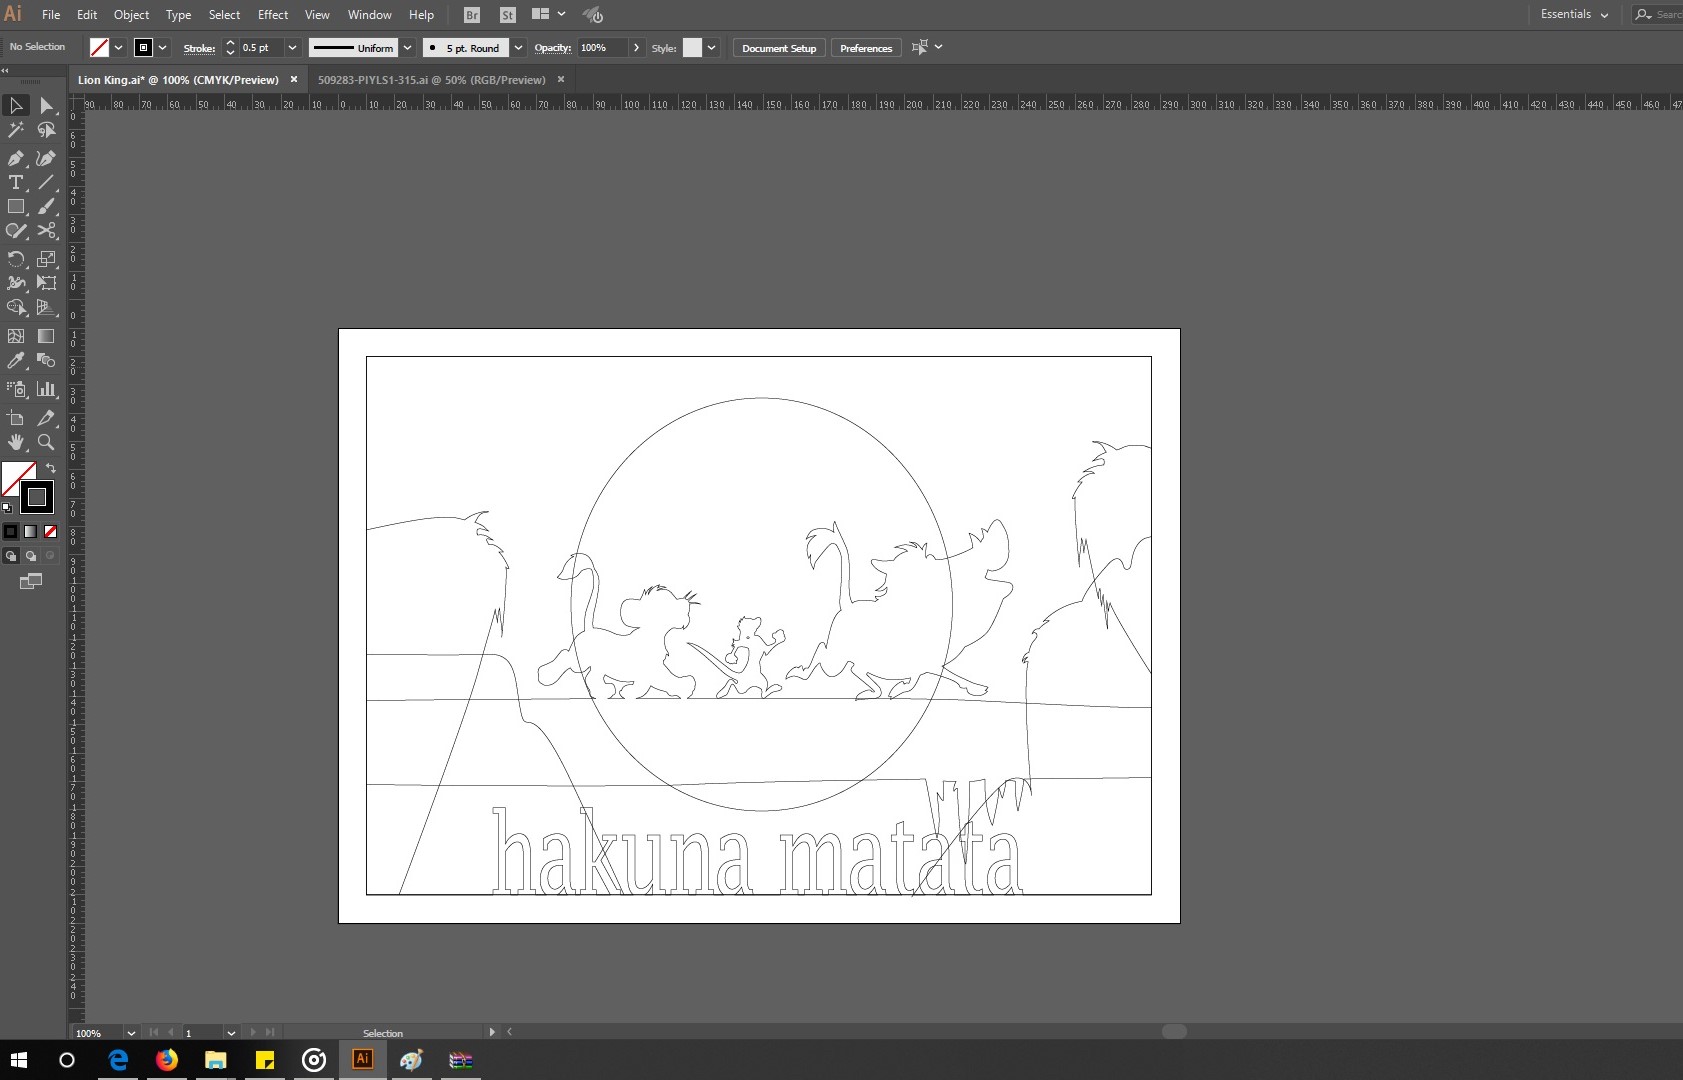
Task: Open the File menu
Action: [x=51, y=15]
